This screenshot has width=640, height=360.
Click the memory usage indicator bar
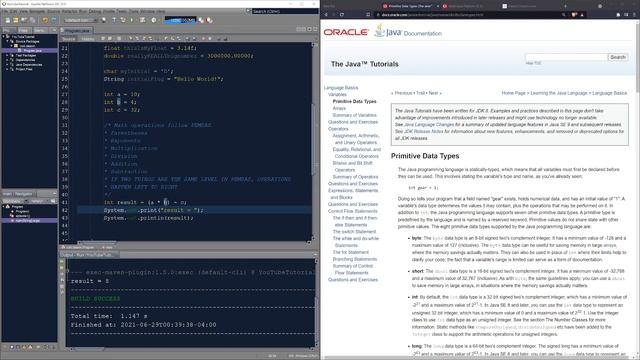point(180,20)
